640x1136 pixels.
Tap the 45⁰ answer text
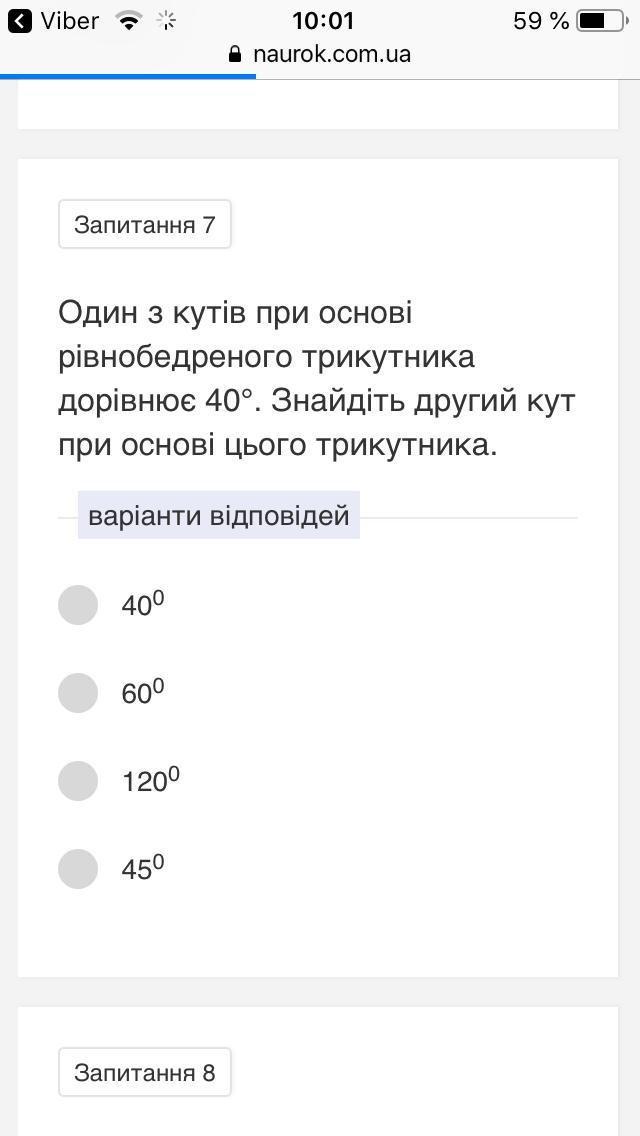[143, 869]
